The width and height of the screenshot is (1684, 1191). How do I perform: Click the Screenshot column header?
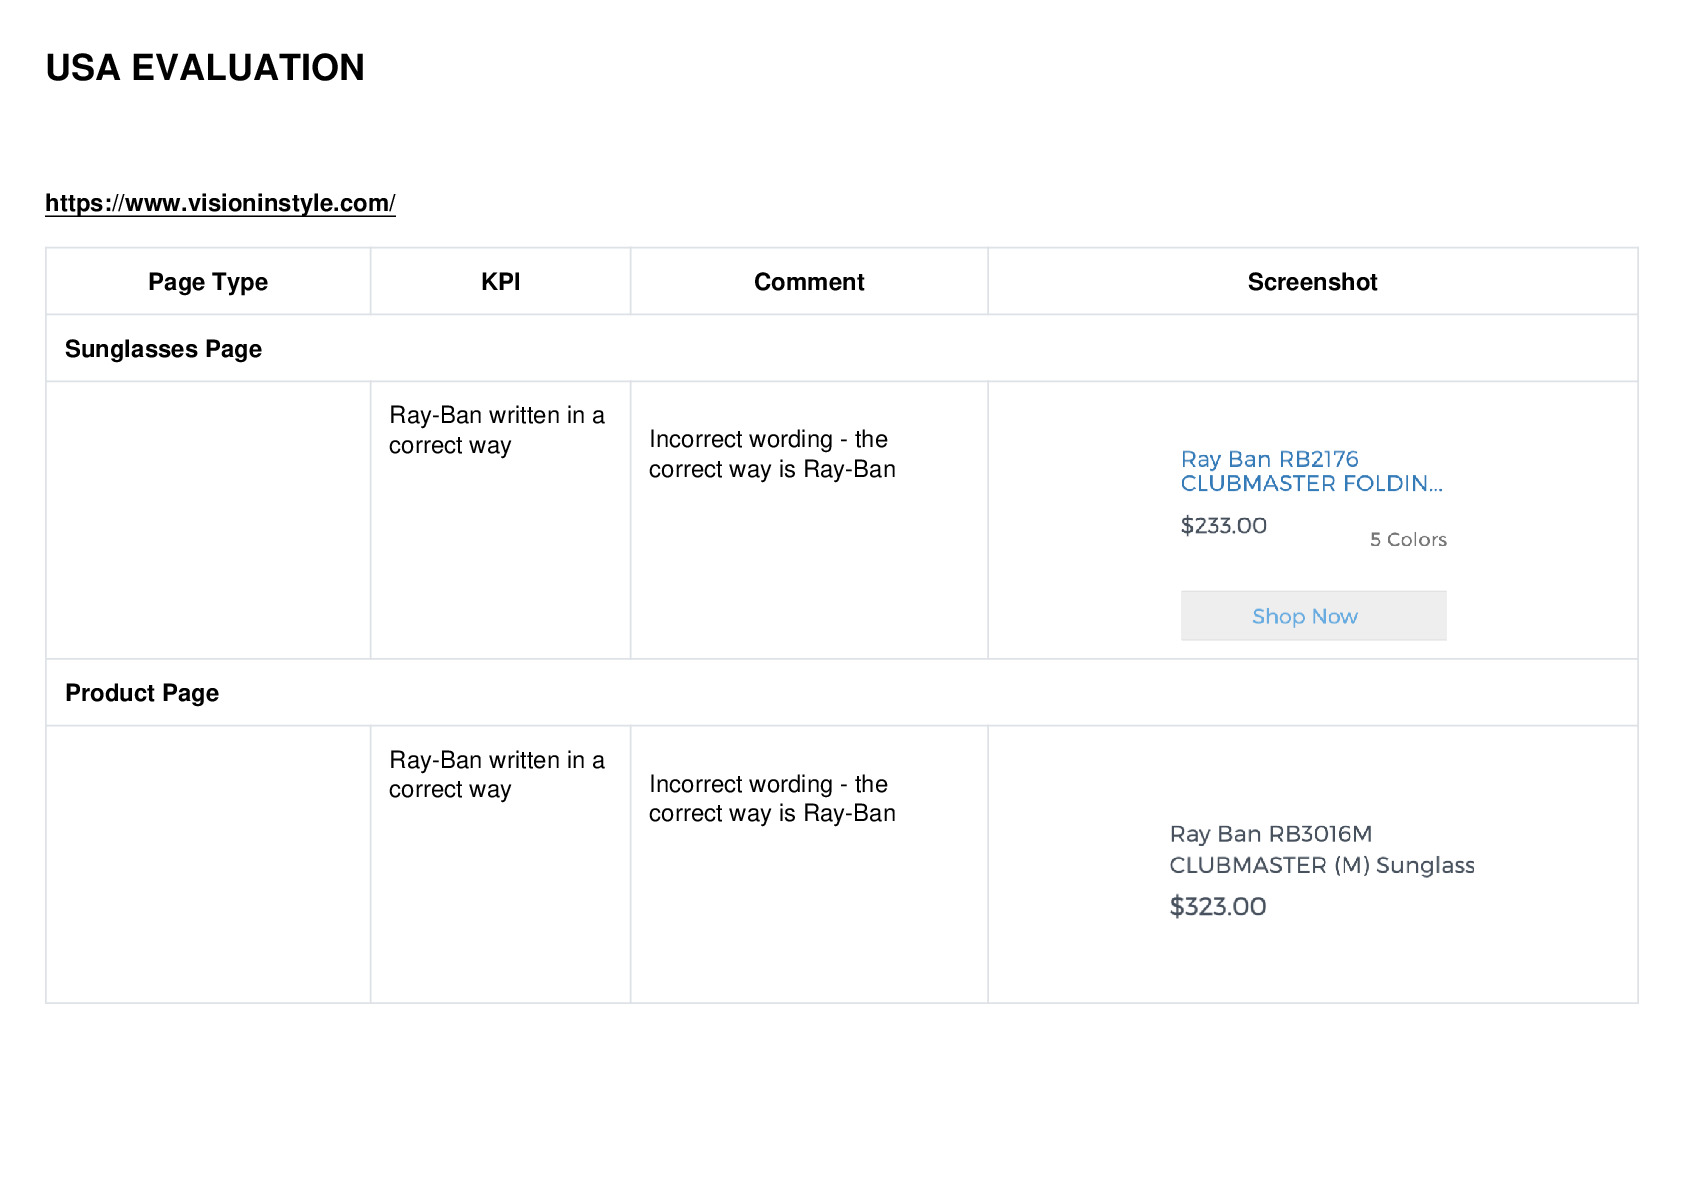(x=1312, y=282)
